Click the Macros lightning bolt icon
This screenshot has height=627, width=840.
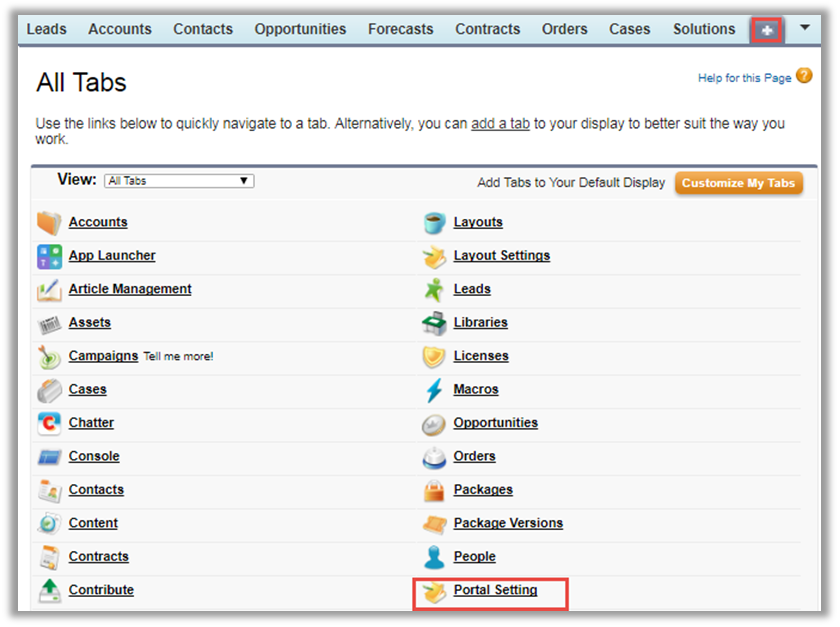point(434,390)
